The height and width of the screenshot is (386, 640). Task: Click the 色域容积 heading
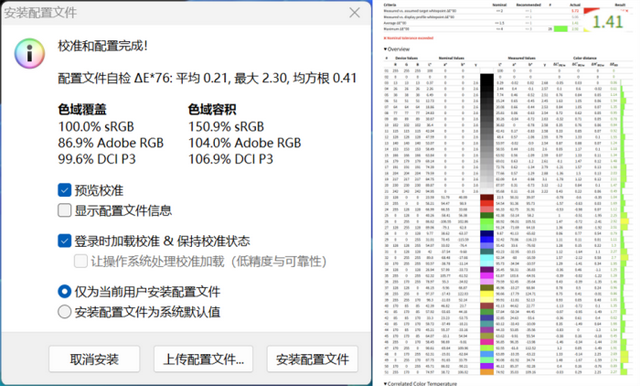pos(212,109)
